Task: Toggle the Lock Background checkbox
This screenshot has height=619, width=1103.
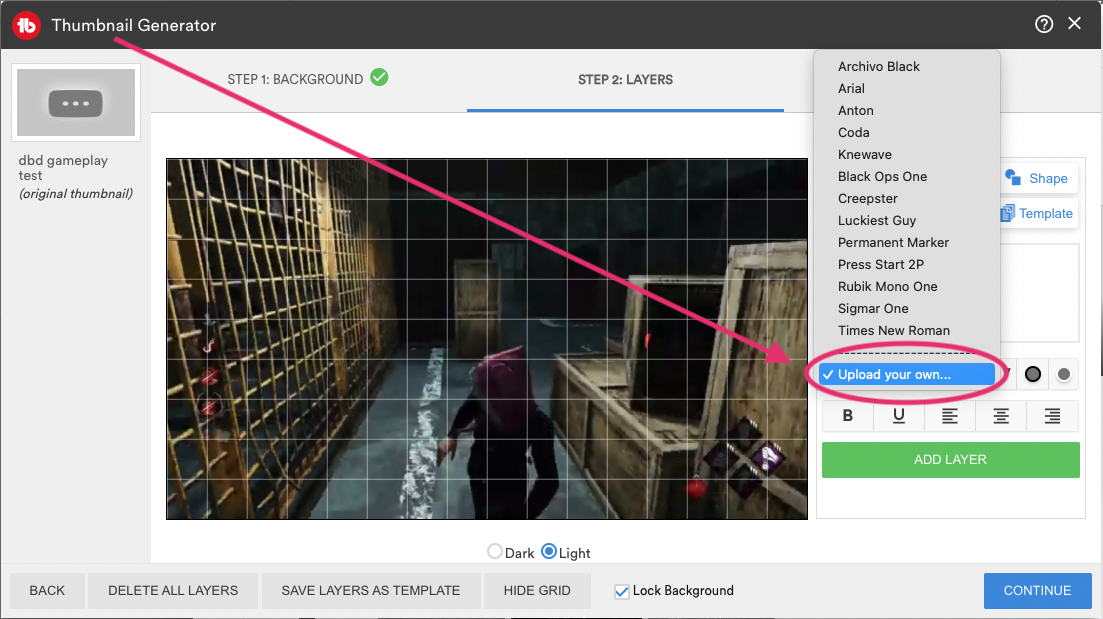Action: click(x=621, y=592)
